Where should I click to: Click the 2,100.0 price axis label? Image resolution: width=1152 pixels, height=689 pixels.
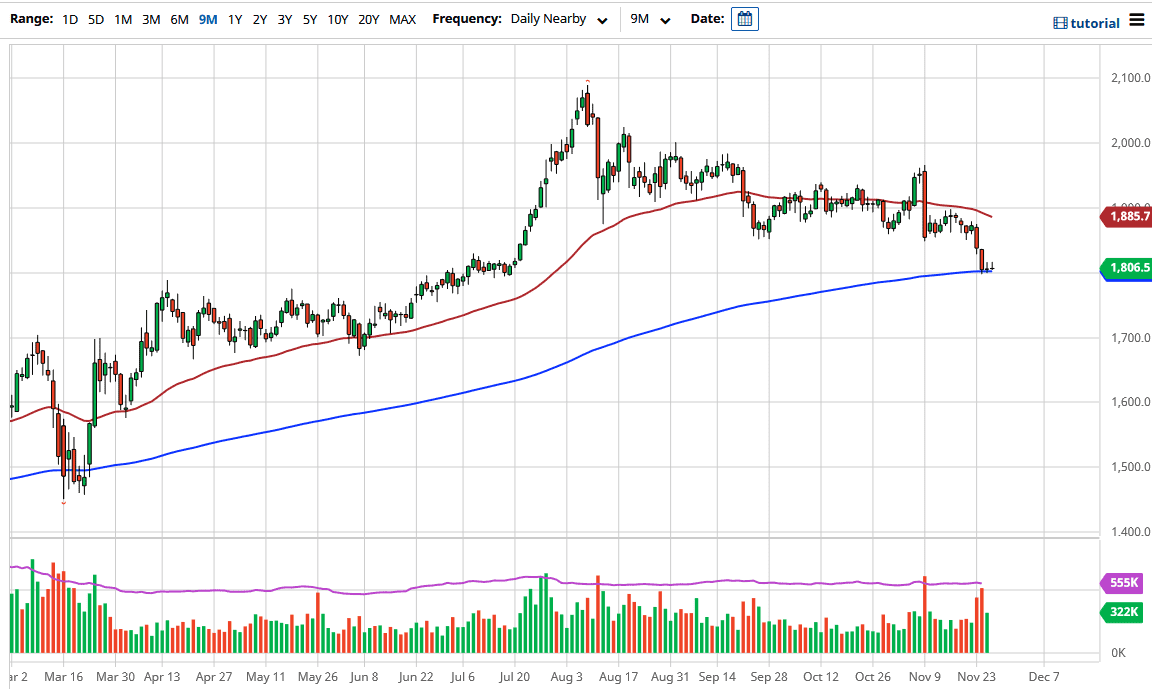pyautogui.click(x=1131, y=78)
